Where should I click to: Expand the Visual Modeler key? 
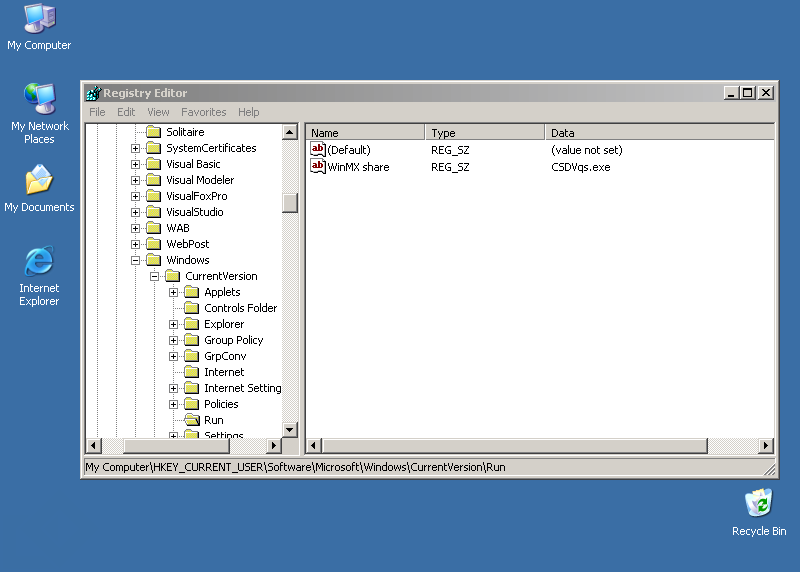[135, 181]
